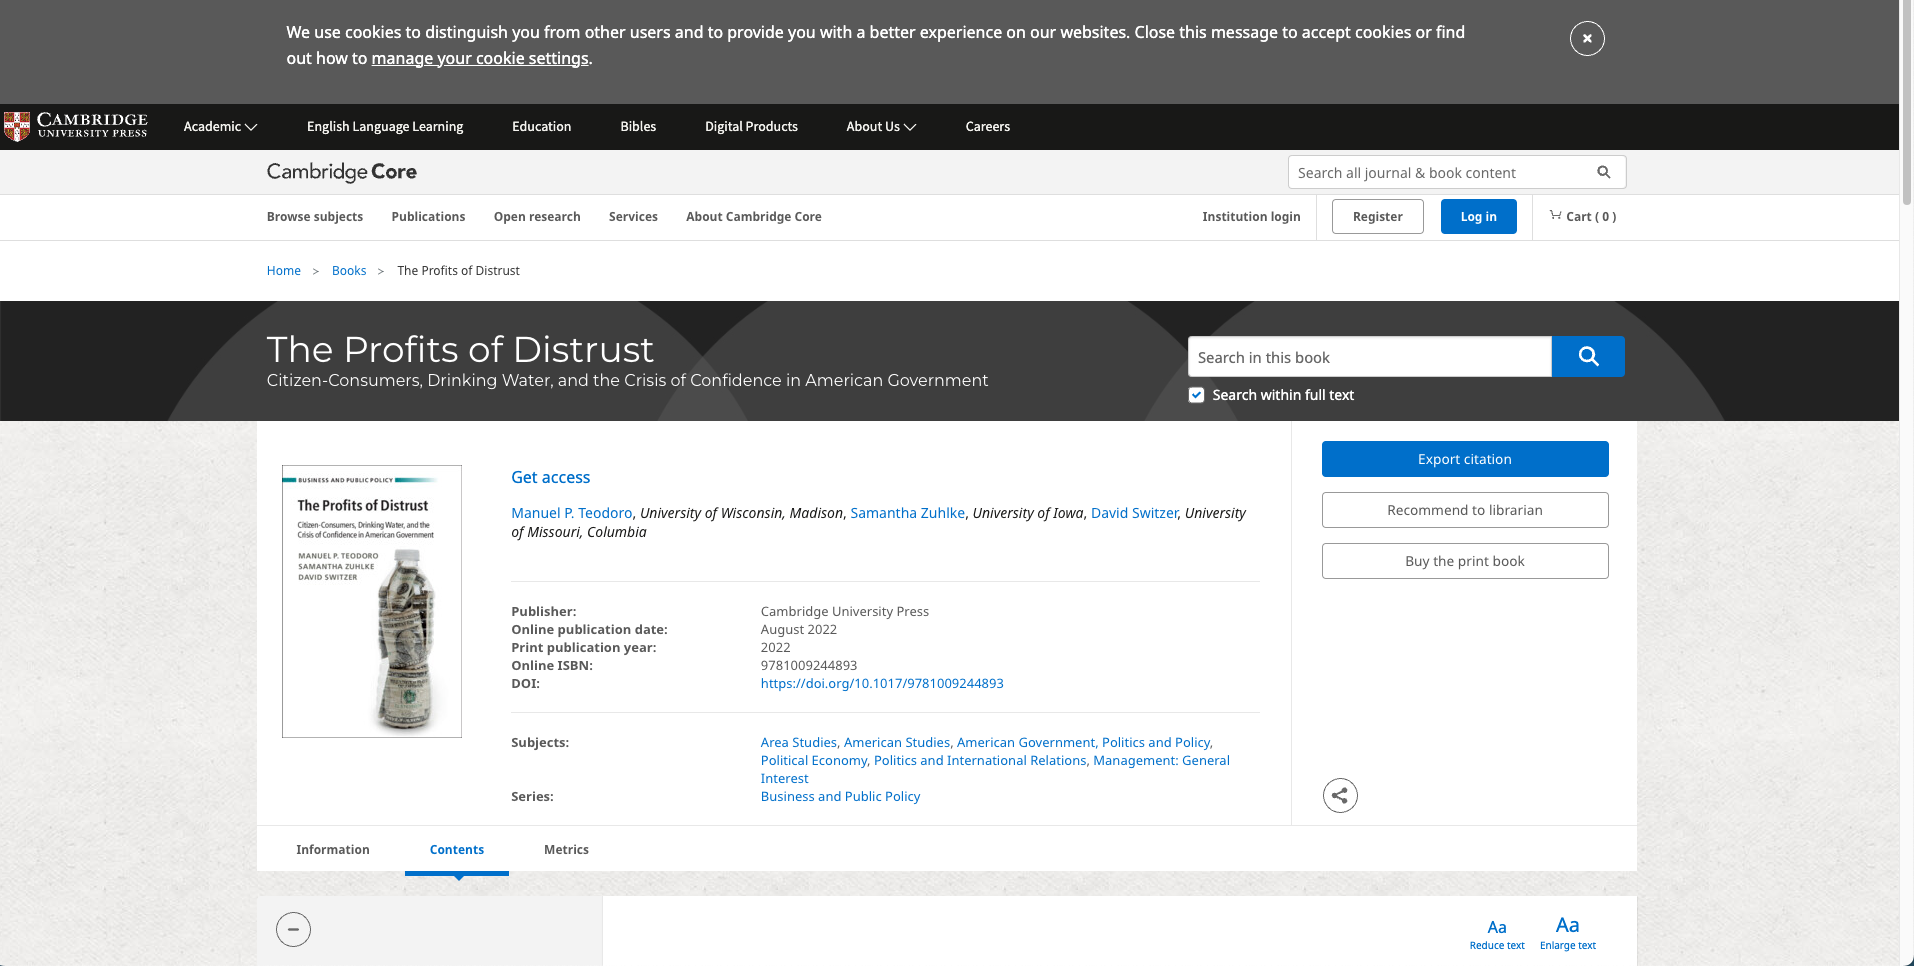Click the book cover thumbnail
Image resolution: width=1914 pixels, height=966 pixels.
[372, 601]
